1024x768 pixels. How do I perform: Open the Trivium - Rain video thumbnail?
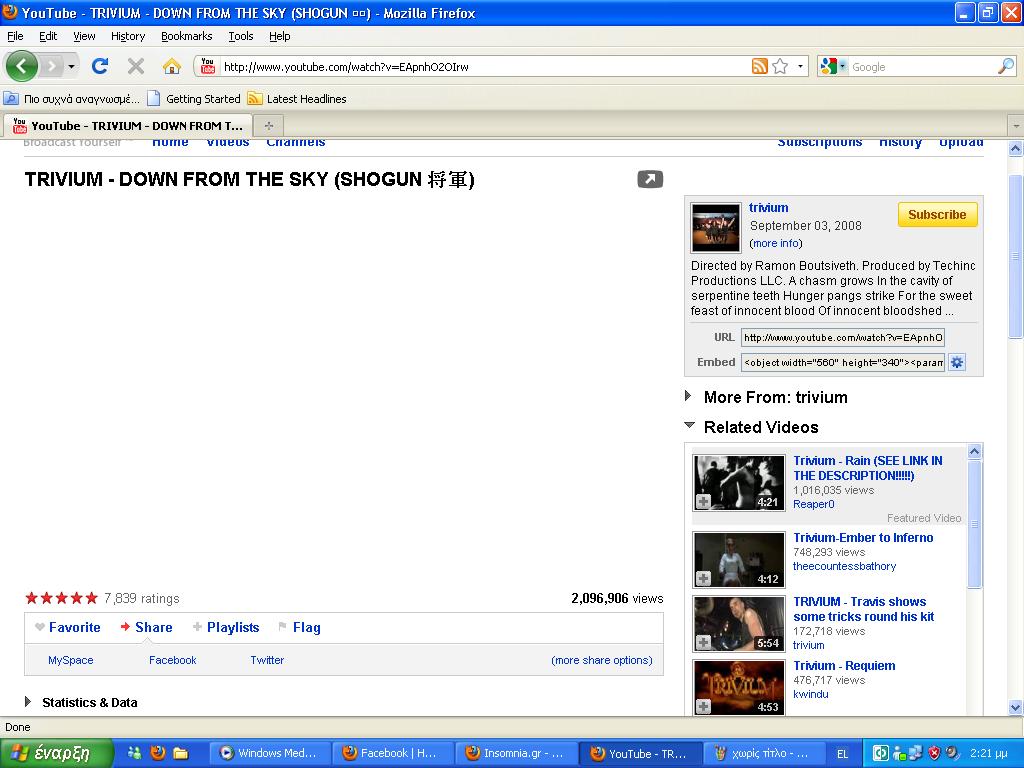point(739,483)
